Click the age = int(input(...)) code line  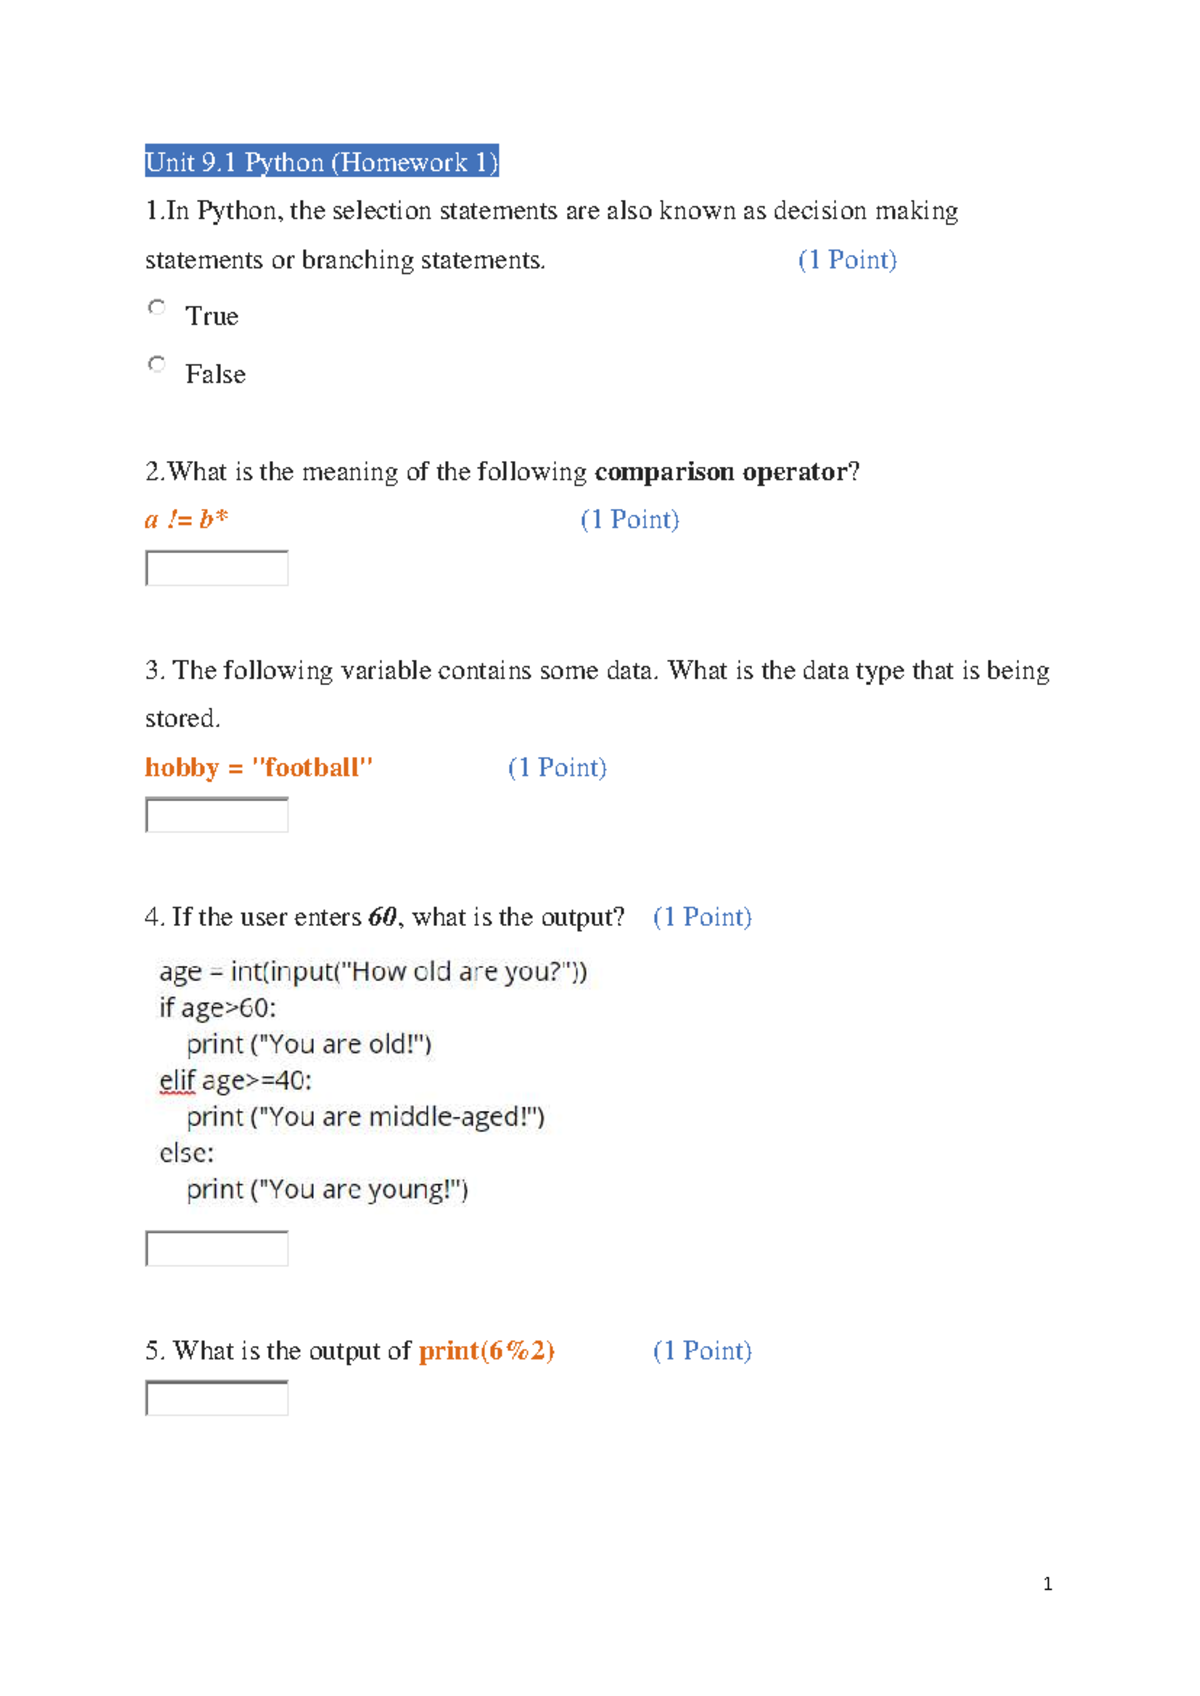(373, 972)
